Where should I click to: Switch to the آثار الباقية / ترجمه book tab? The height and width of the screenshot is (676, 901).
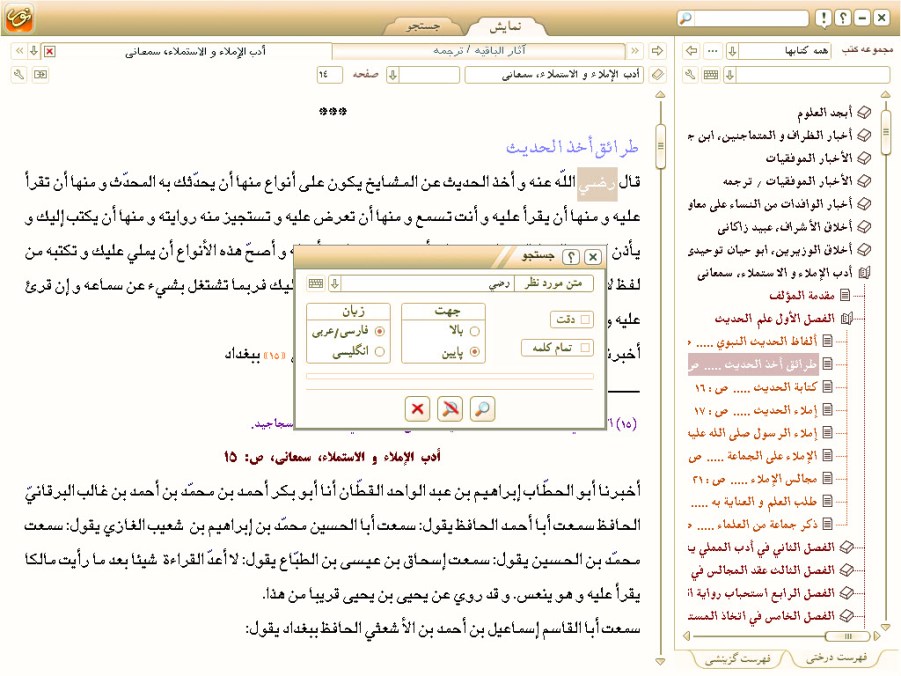point(479,51)
